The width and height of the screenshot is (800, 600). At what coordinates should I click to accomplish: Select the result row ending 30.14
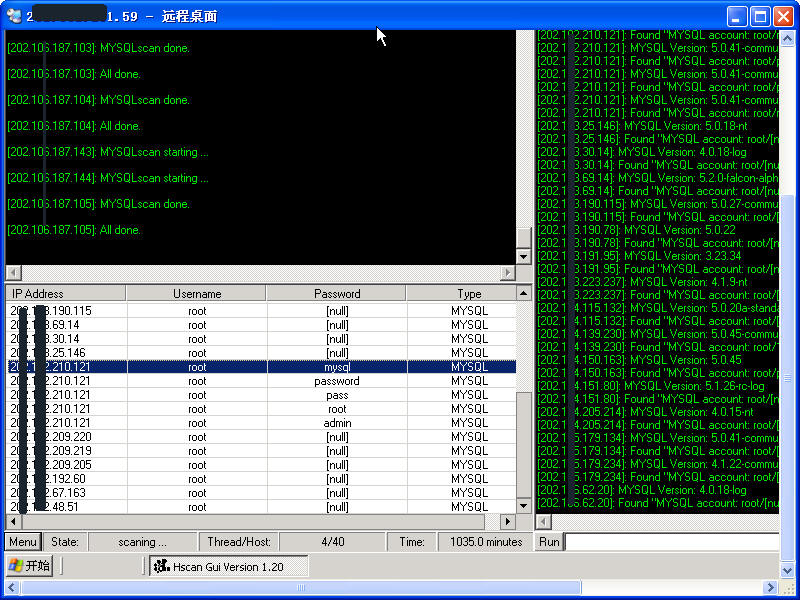point(261,339)
